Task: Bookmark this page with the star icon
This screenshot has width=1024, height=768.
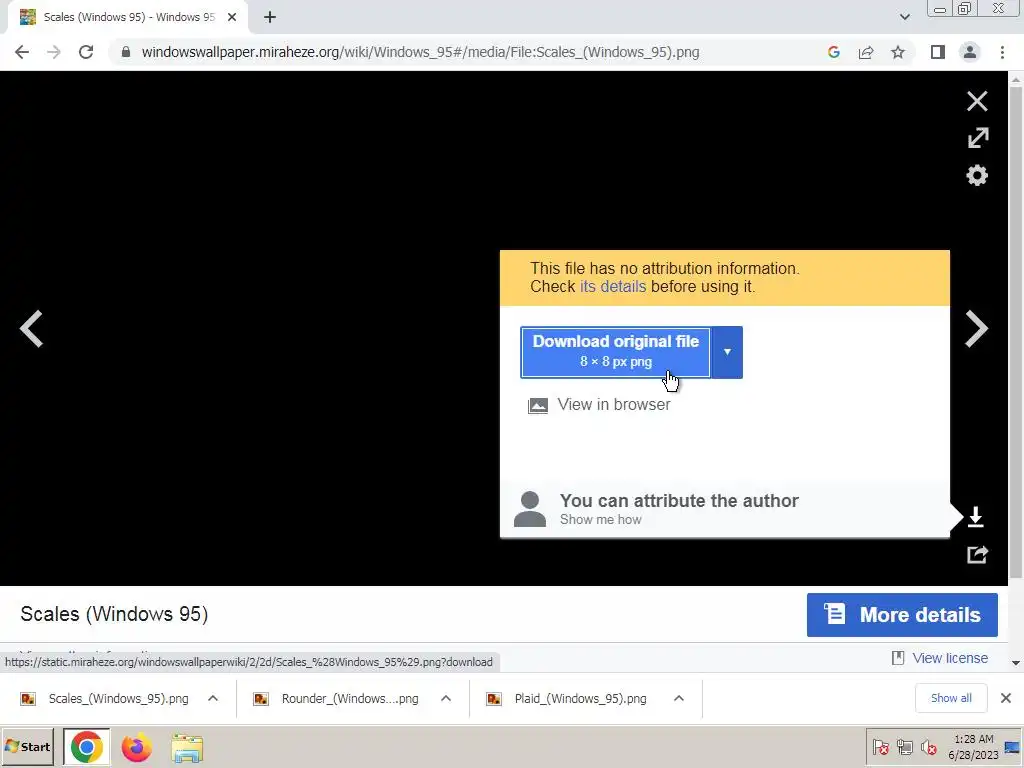Action: 898,52
